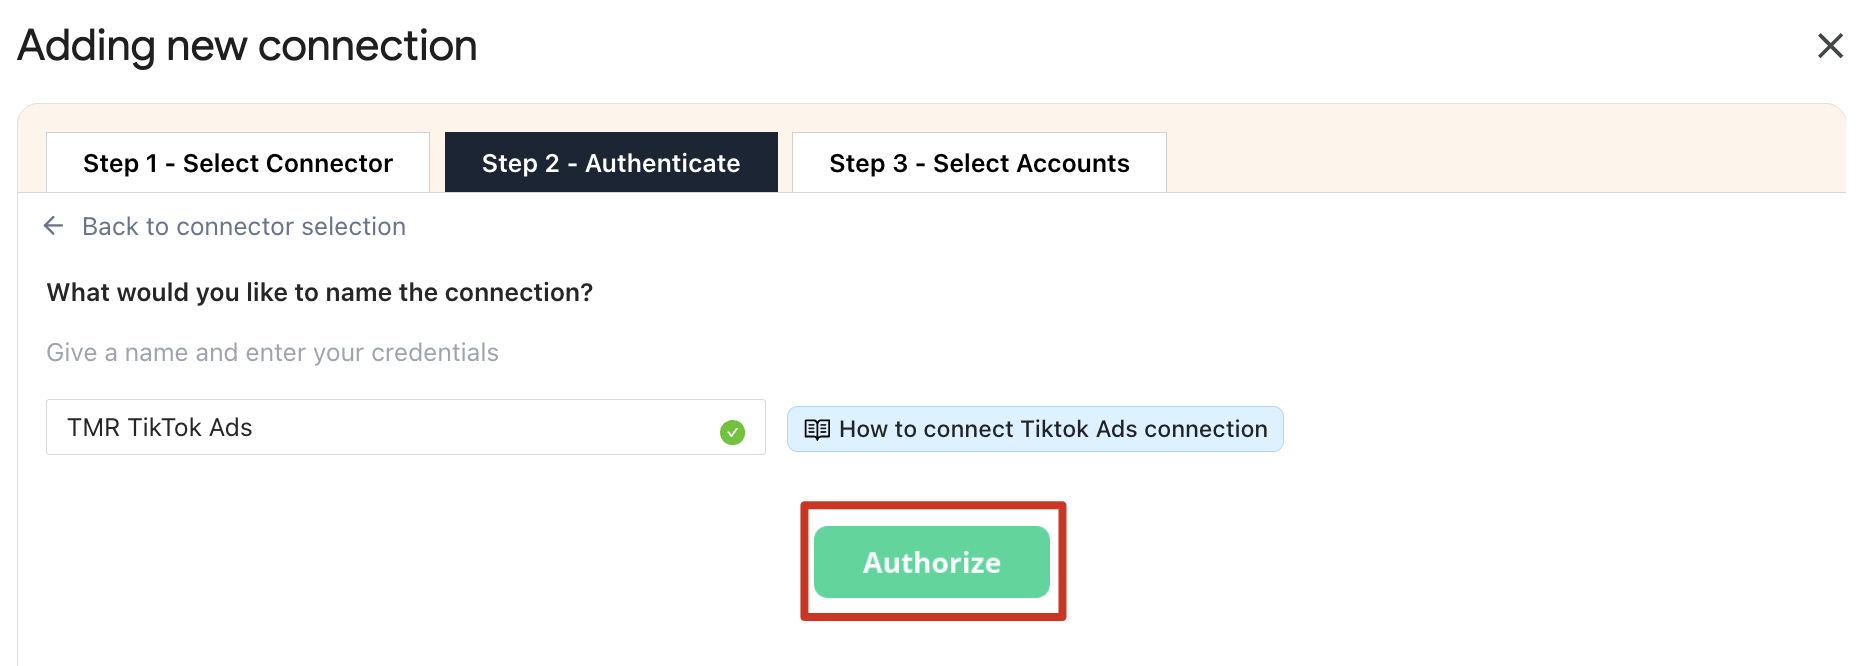
Task: Click the open book help icon
Action: coord(817,429)
